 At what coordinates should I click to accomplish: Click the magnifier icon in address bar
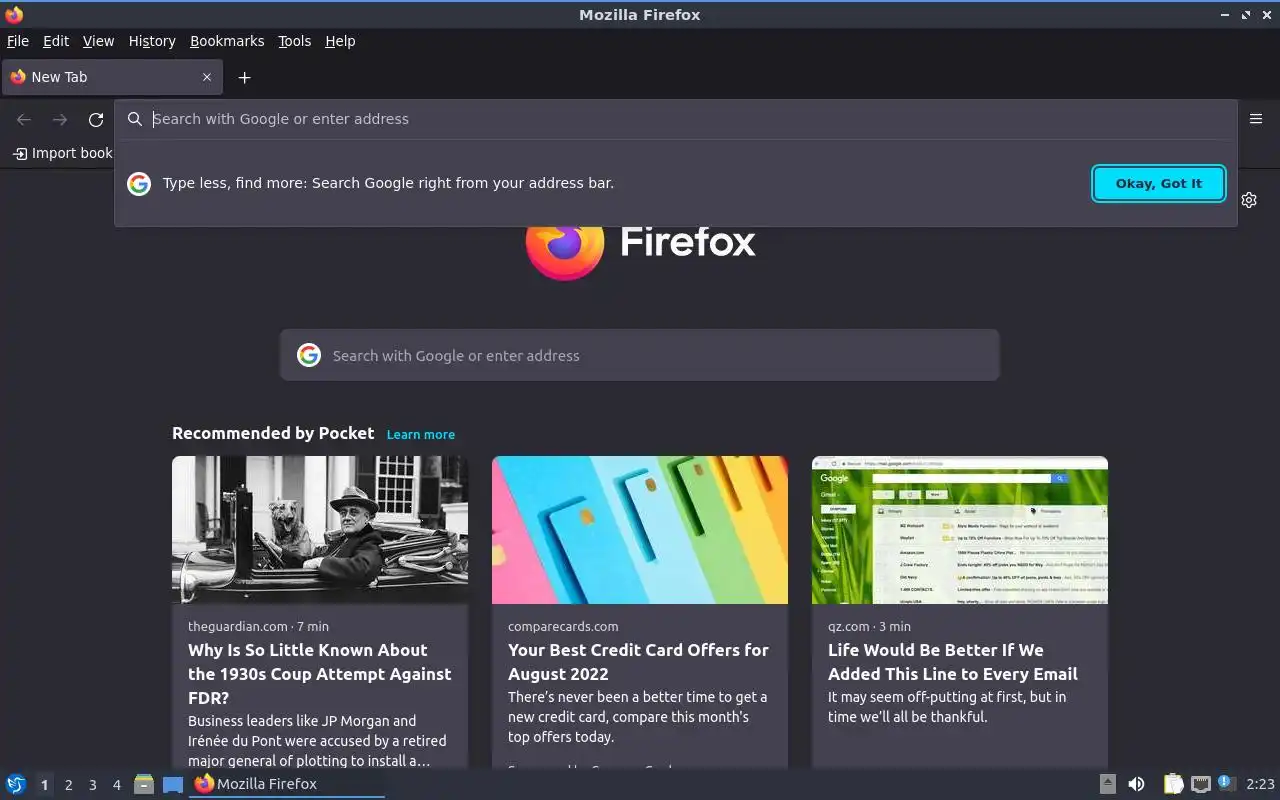135,119
